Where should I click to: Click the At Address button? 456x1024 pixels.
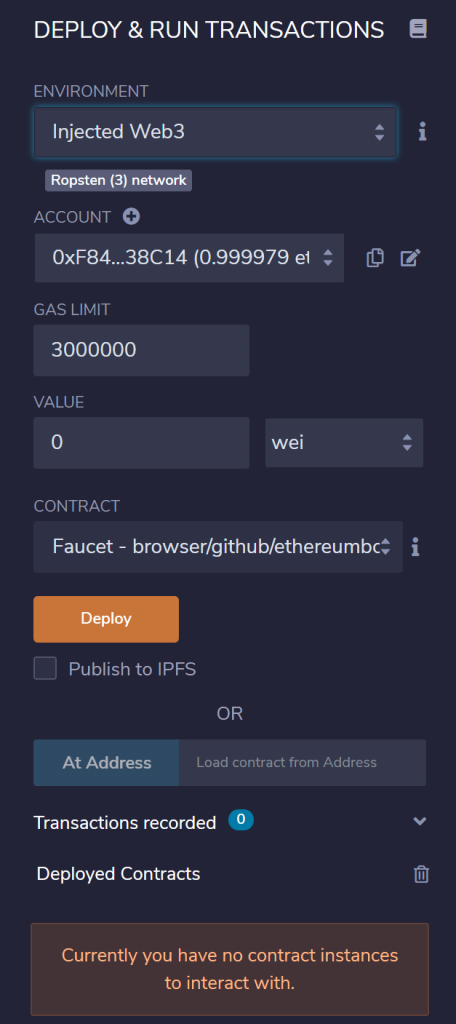tap(106, 763)
